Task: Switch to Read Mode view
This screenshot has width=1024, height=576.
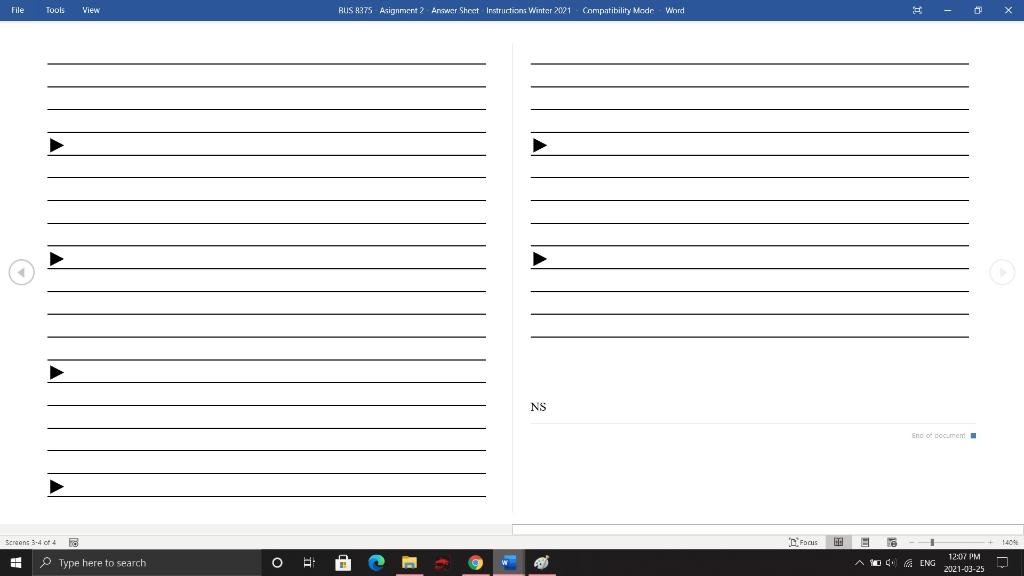Action: coord(838,542)
